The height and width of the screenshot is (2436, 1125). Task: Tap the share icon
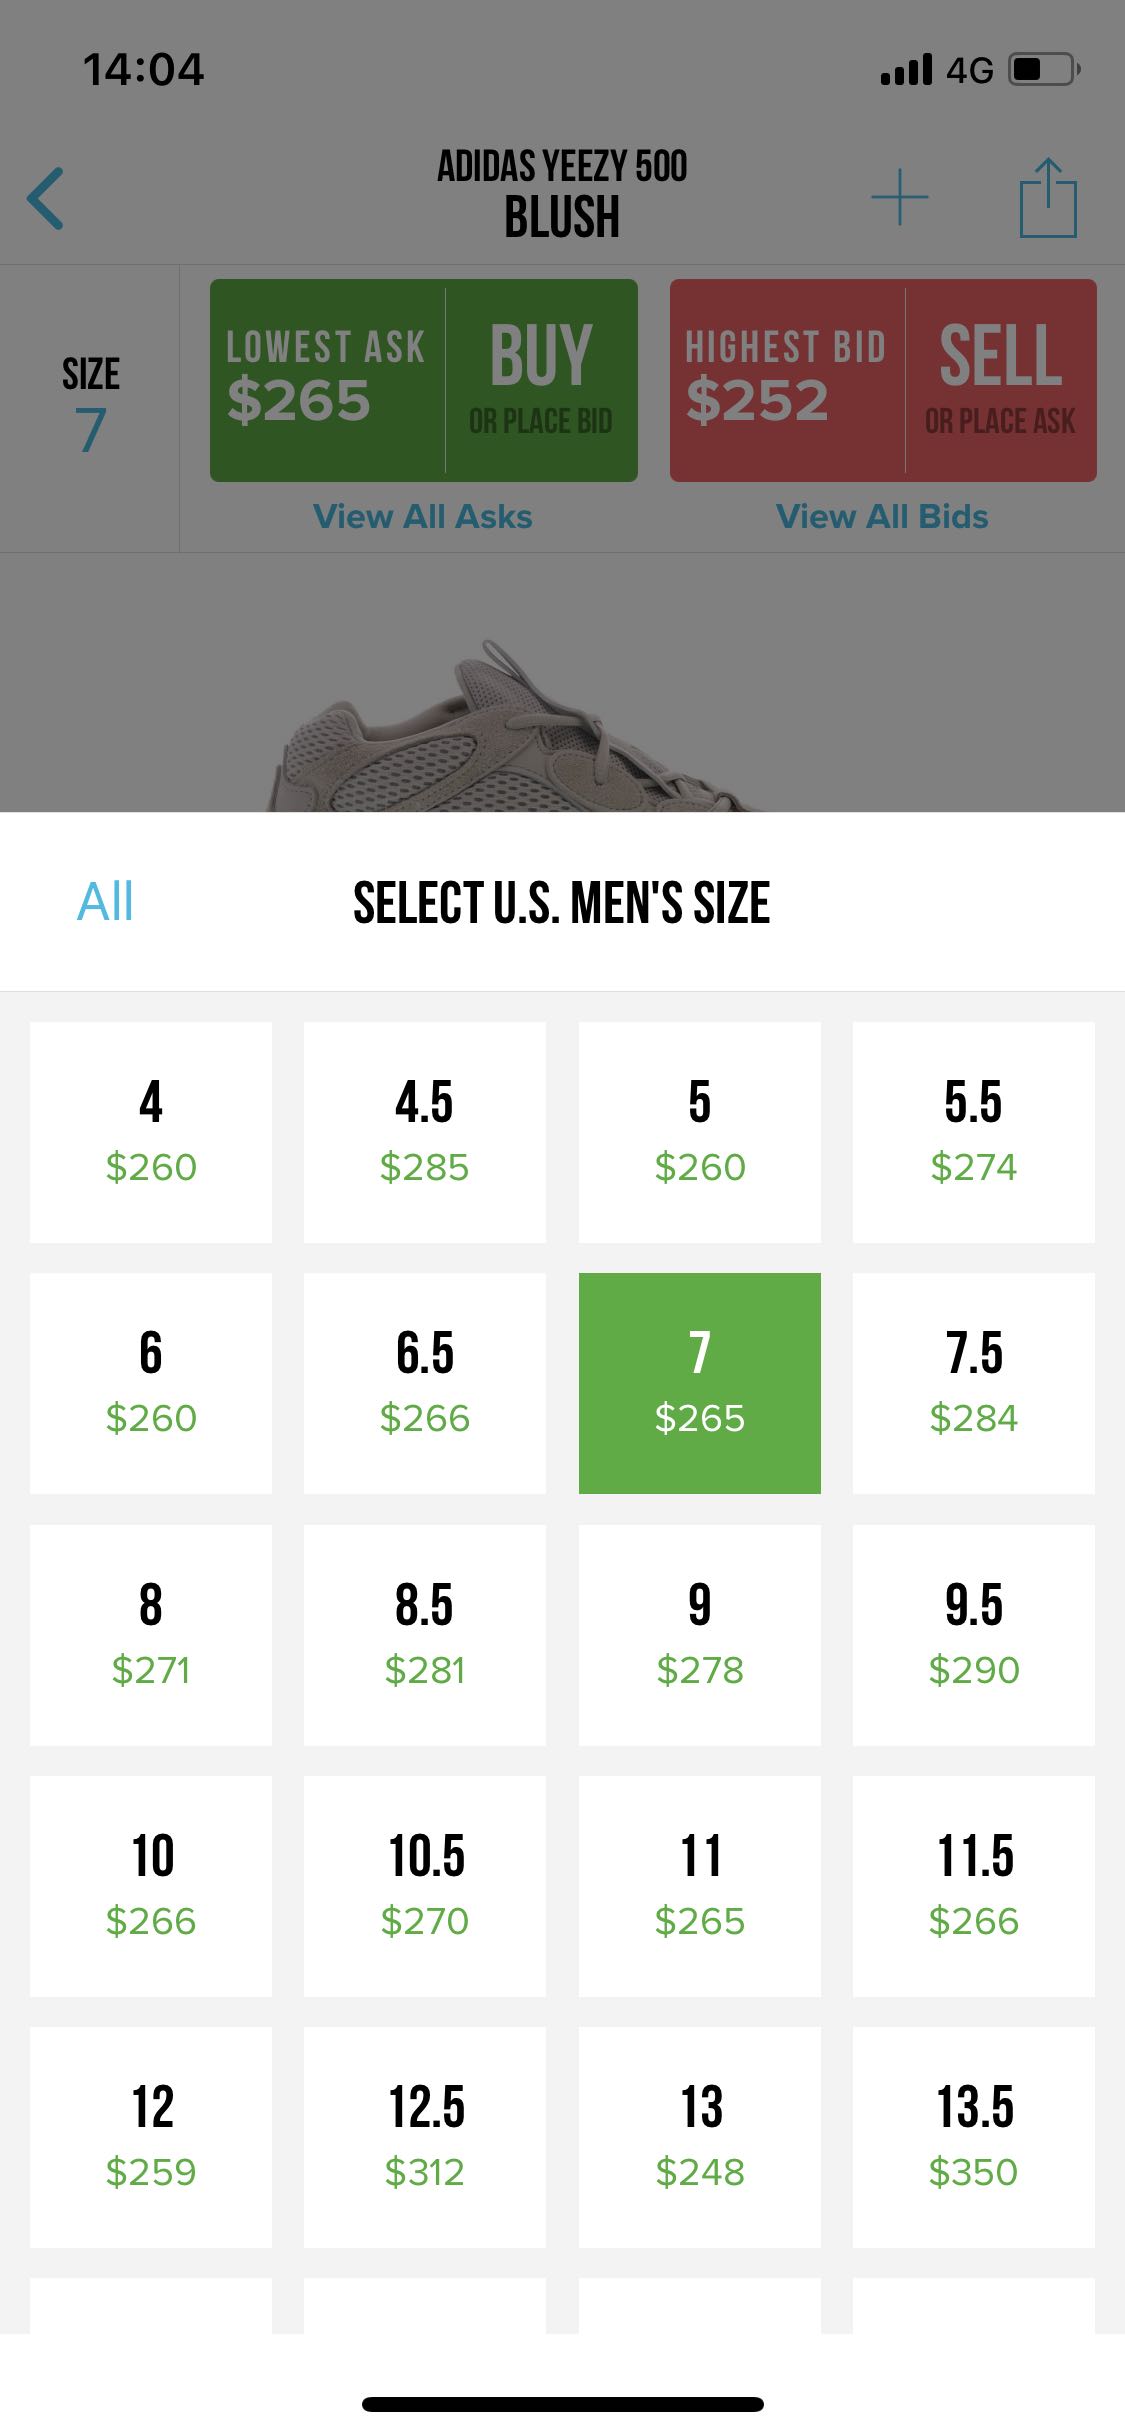click(x=1047, y=198)
